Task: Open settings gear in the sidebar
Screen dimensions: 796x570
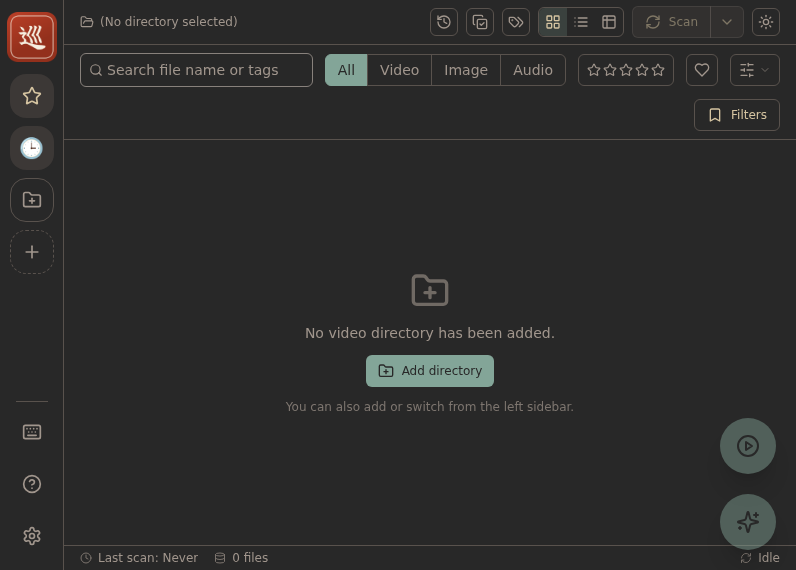Action: click(x=32, y=536)
